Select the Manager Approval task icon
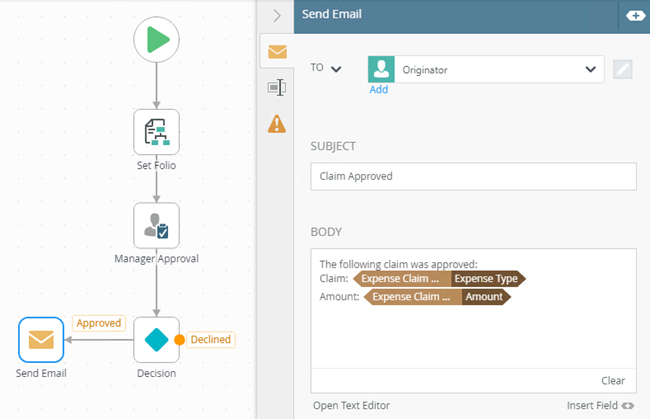 [156, 226]
